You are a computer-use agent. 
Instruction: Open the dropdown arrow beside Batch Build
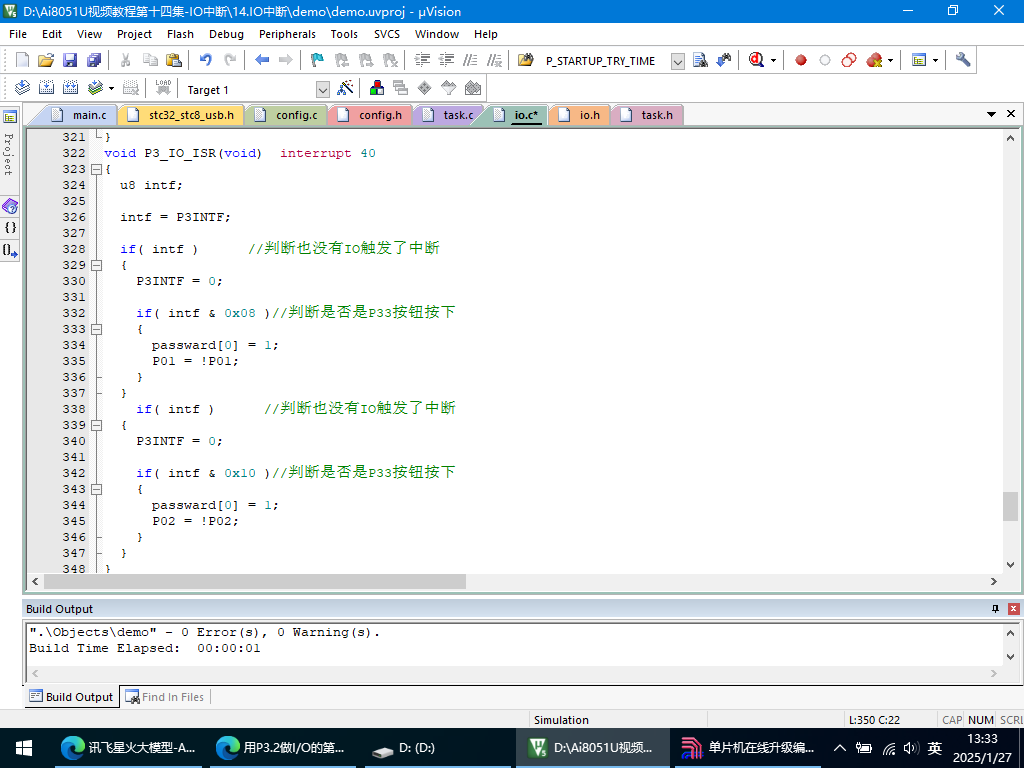point(111,88)
